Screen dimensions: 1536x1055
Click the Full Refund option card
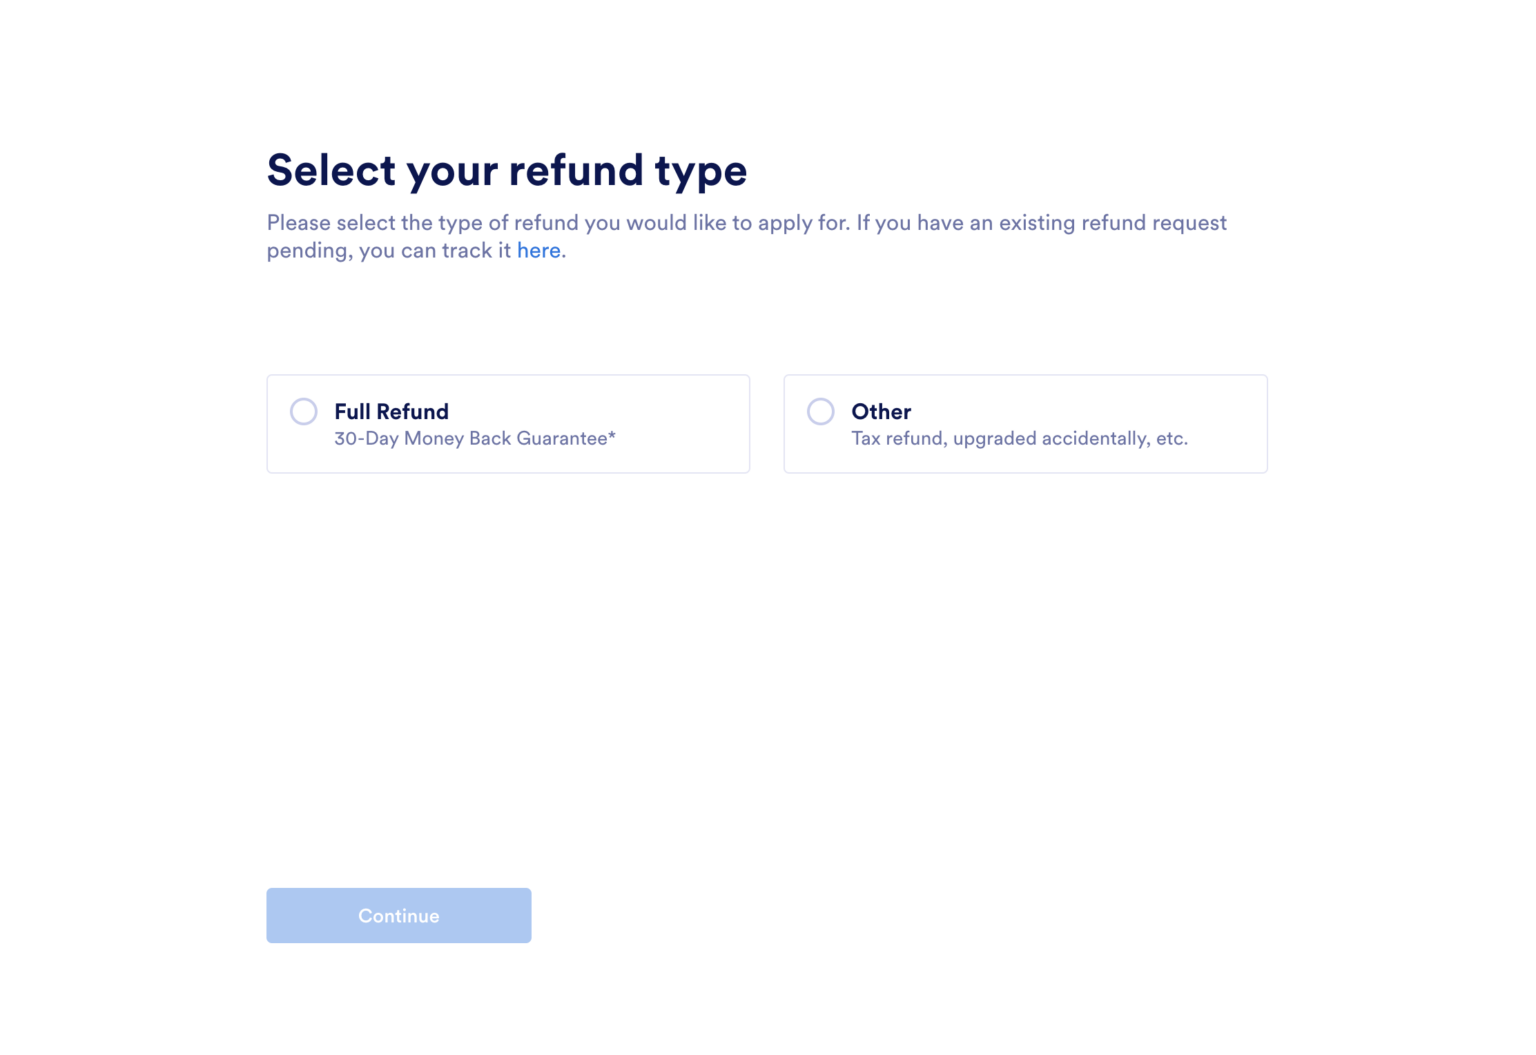(508, 423)
